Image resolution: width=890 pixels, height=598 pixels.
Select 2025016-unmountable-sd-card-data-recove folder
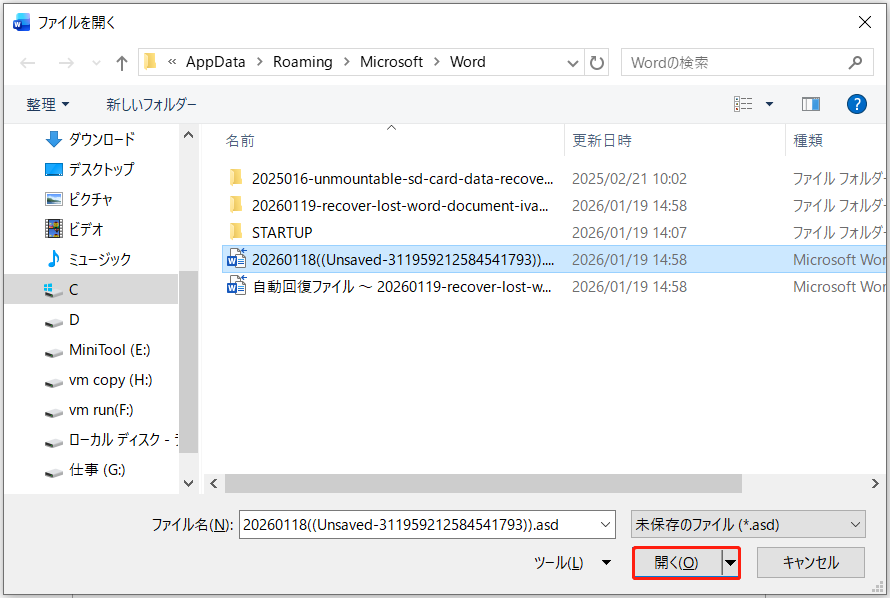pyautogui.click(x=402, y=179)
